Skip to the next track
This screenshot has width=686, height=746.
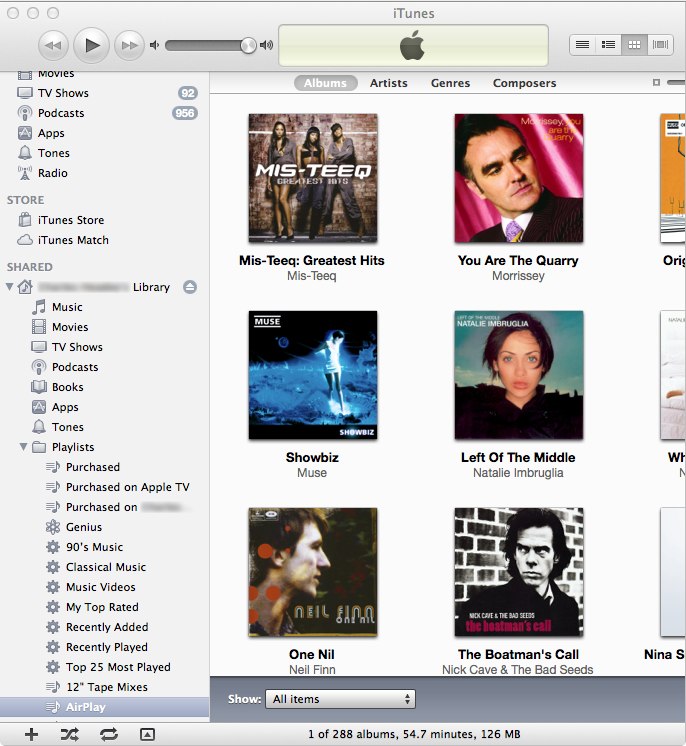coord(129,45)
